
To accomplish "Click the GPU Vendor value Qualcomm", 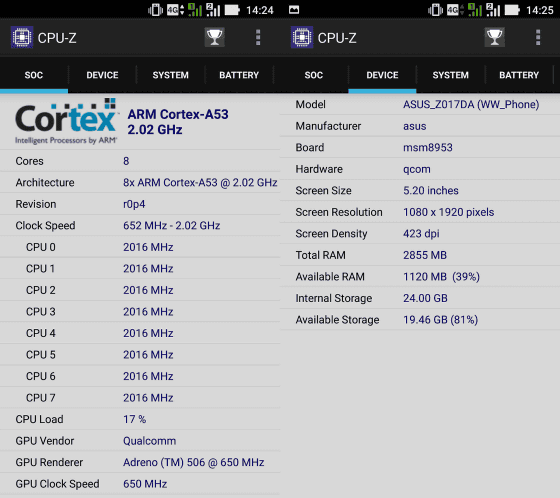I will tap(149, 441).
